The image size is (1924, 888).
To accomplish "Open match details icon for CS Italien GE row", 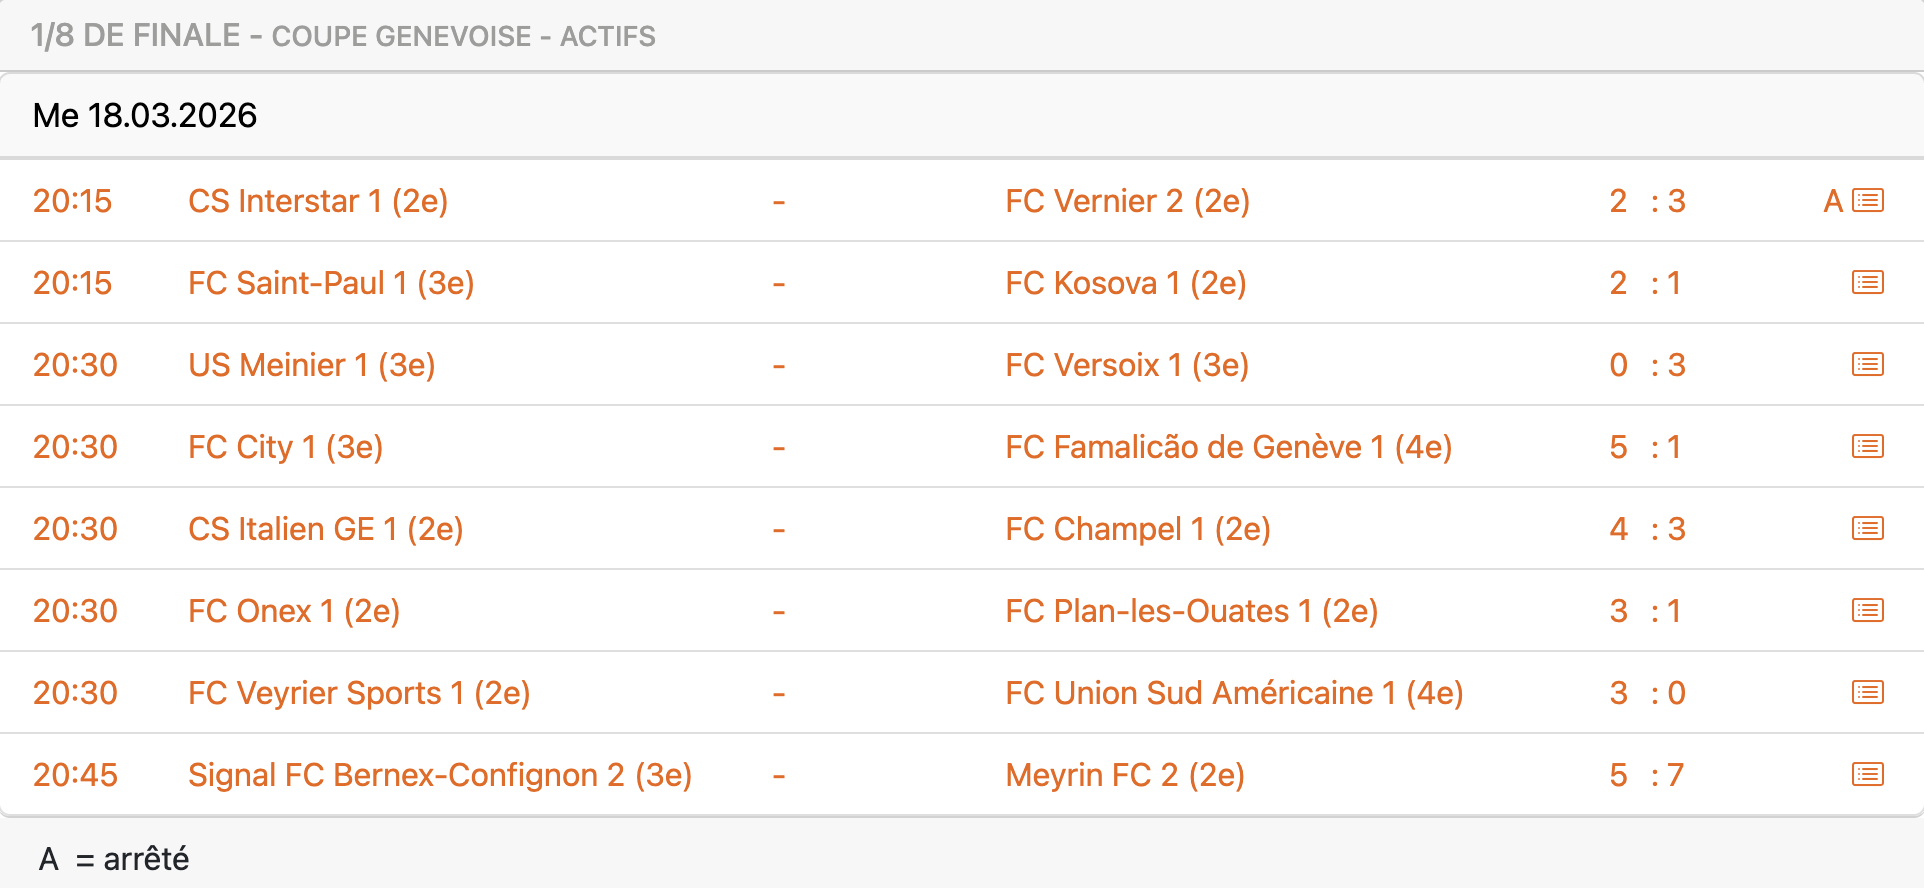I will point(1867,529).
